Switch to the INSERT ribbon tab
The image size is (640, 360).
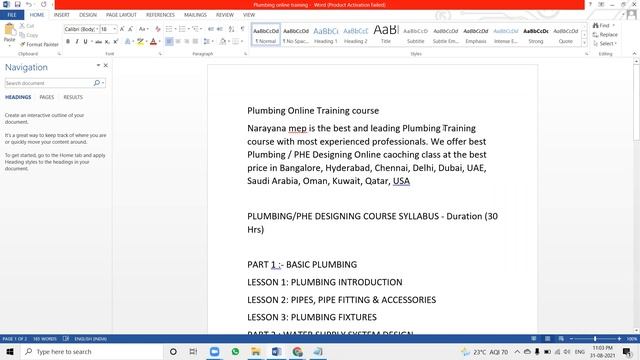(x=62, y=15)
